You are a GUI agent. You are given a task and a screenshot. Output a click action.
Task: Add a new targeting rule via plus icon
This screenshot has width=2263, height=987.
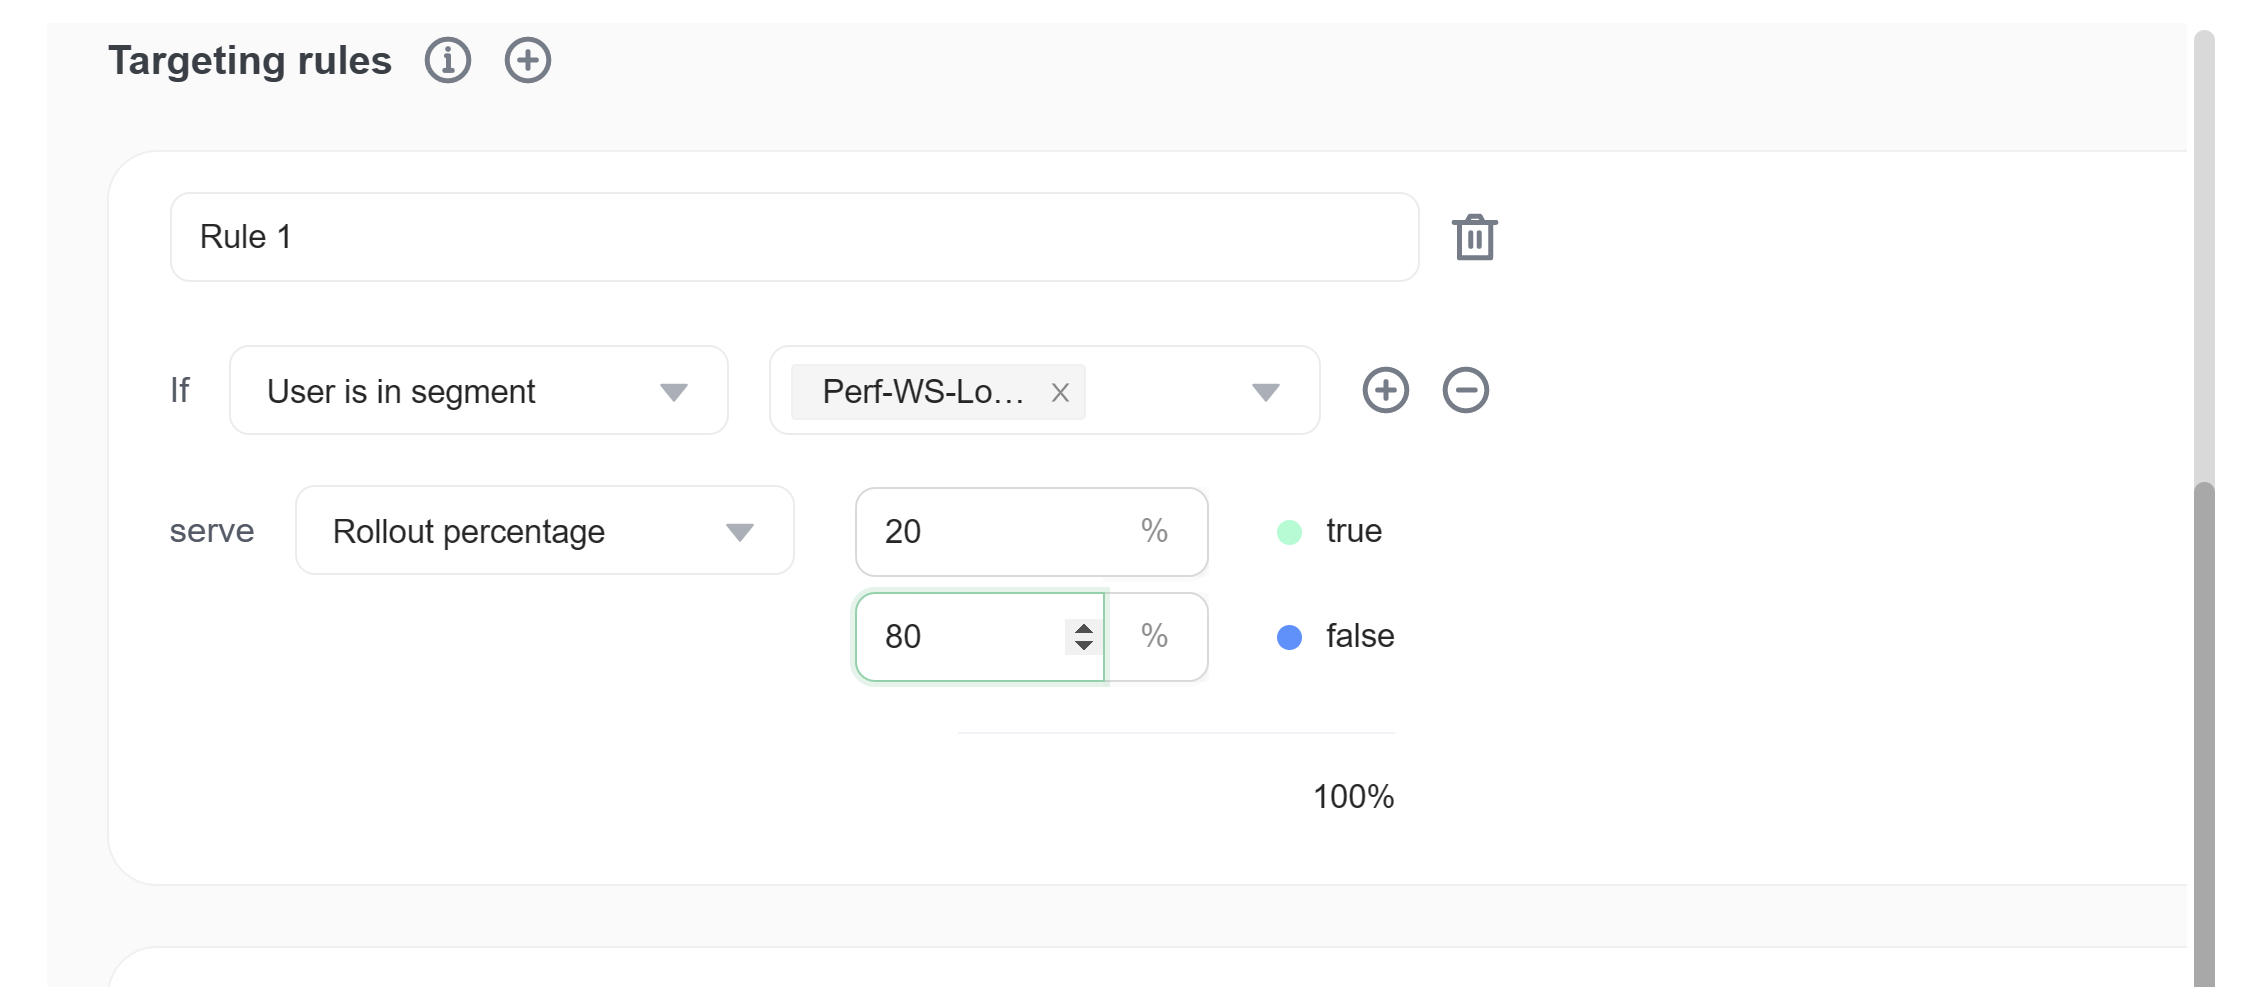click(527, 60)
